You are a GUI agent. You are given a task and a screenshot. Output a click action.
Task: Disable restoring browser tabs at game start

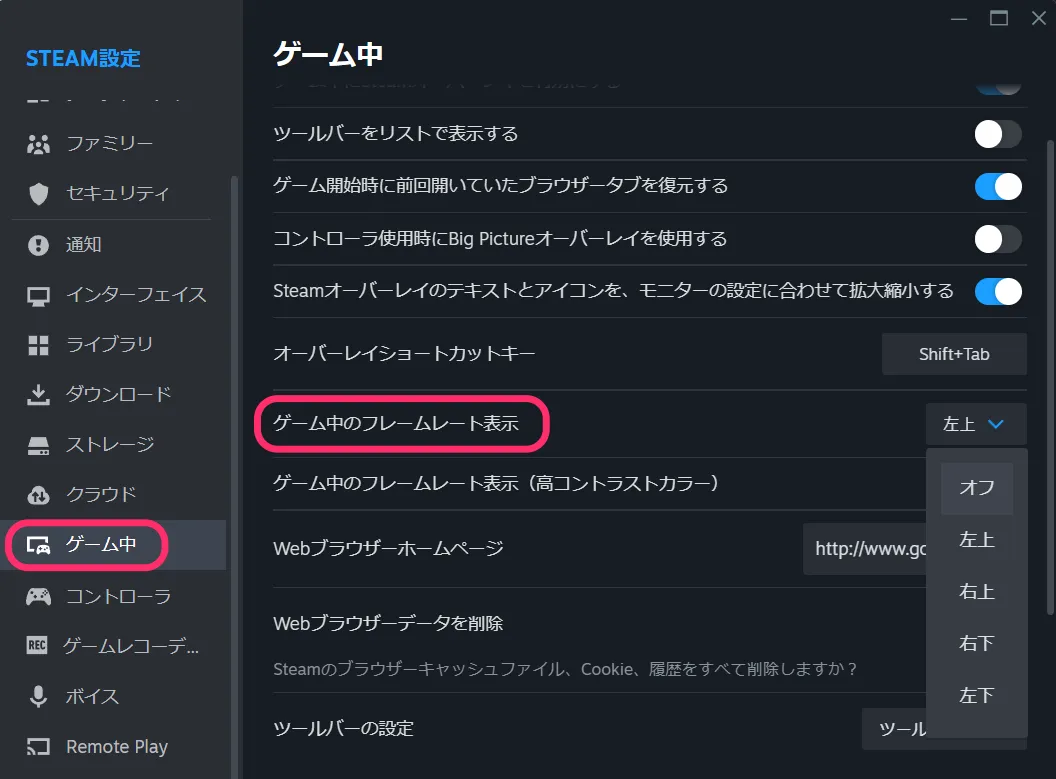pos(996,186)
